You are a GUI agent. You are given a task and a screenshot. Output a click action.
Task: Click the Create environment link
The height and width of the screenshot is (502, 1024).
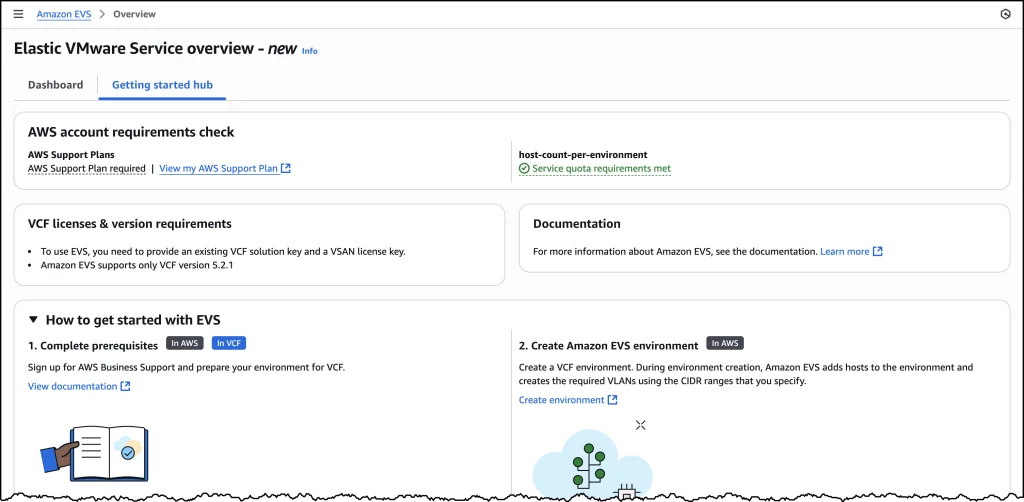[x=562, y=400]
